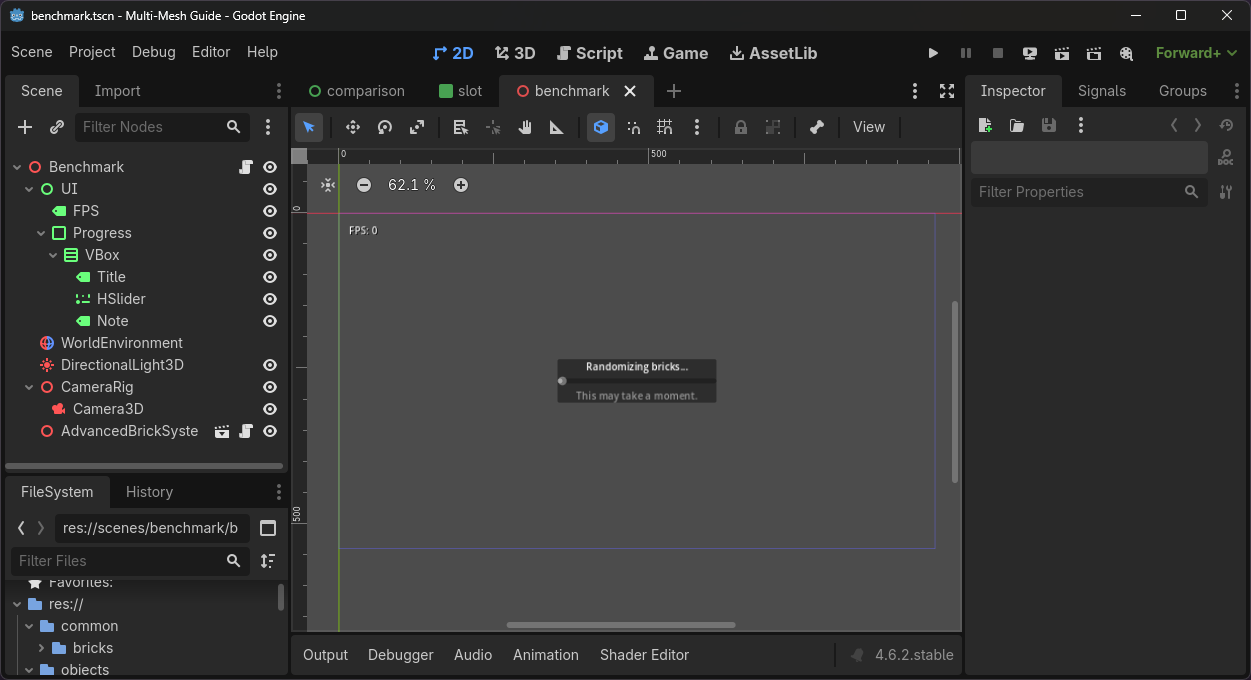This screenshot has width=1251, height=680.
Task: Load a resource via Inspector folder icon
Action: (x=1017, y=125)
